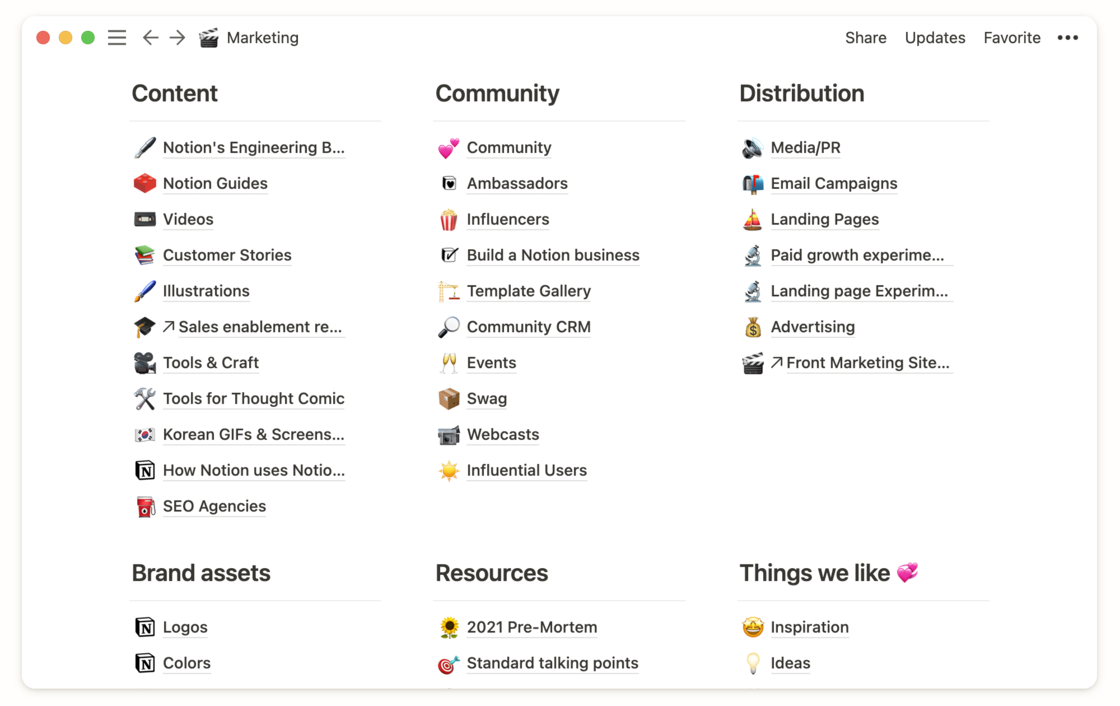Open Landing page Experim... page
Viewport: 1120px width, 706px height.
click(x=859, y=291)
